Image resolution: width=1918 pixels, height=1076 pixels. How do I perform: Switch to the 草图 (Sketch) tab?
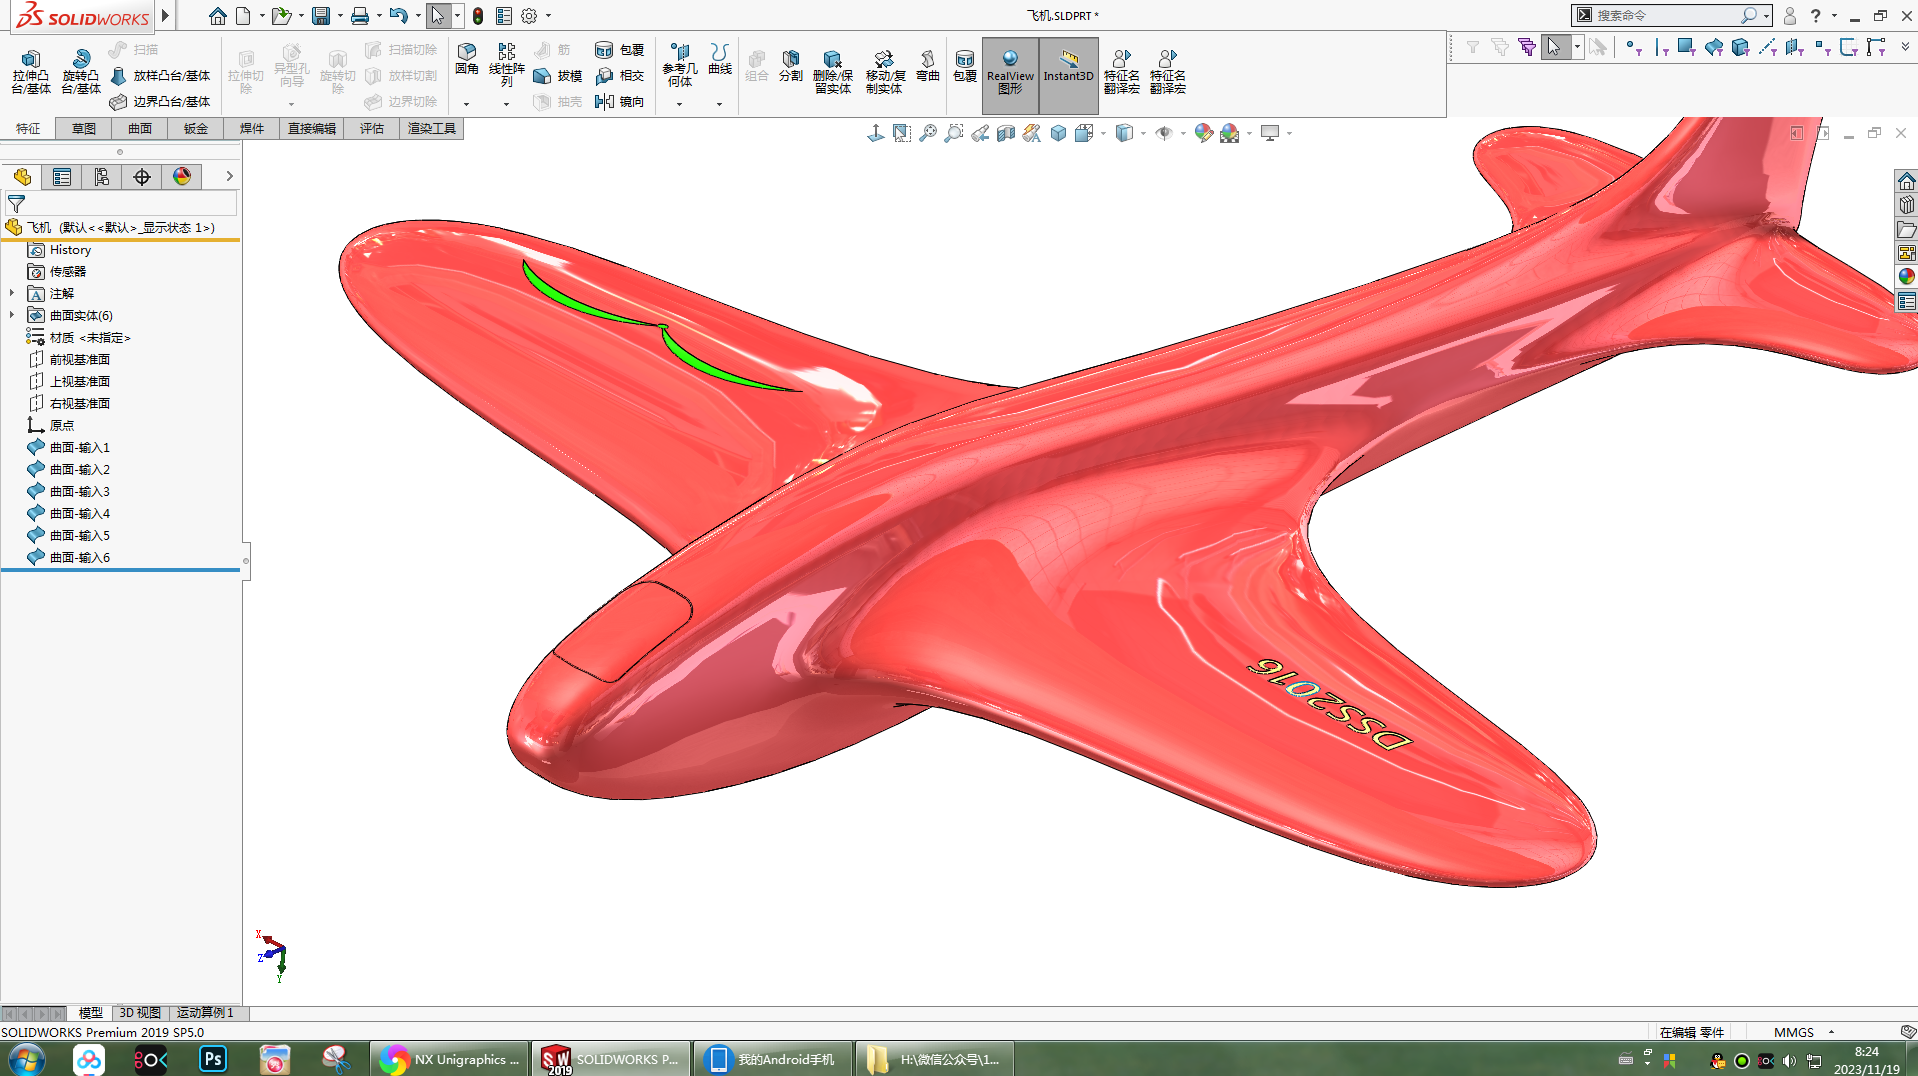click(x=84, y=129)
